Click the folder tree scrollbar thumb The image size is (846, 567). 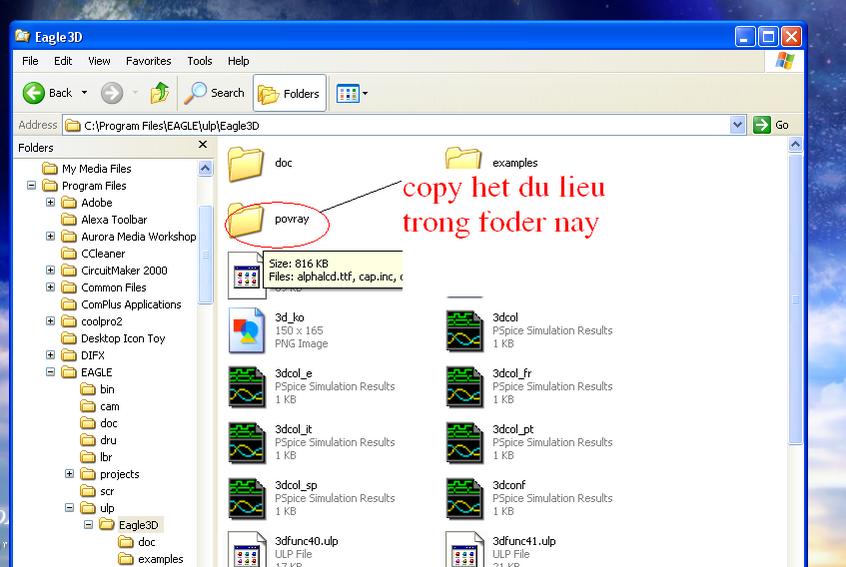coord(205,255)
